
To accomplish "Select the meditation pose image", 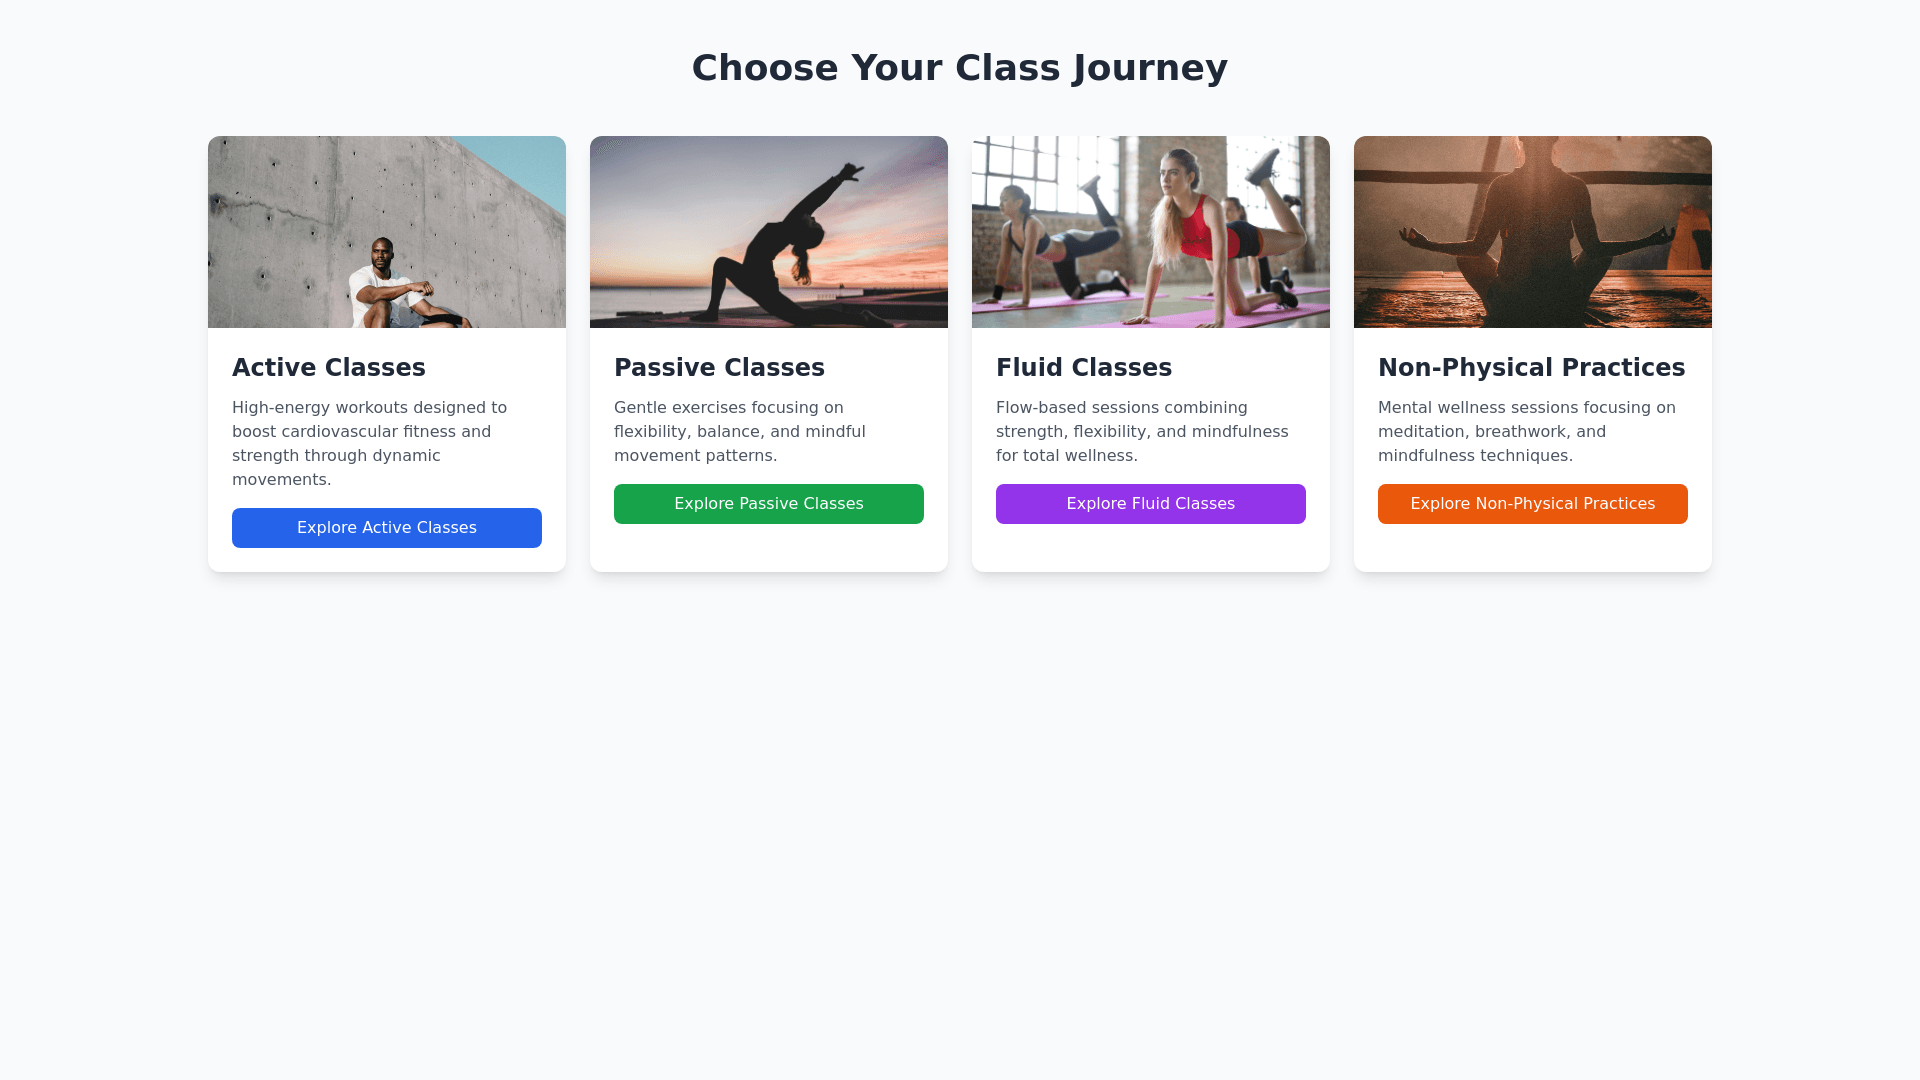I will pyautogui.click(x=1533, y=232).
